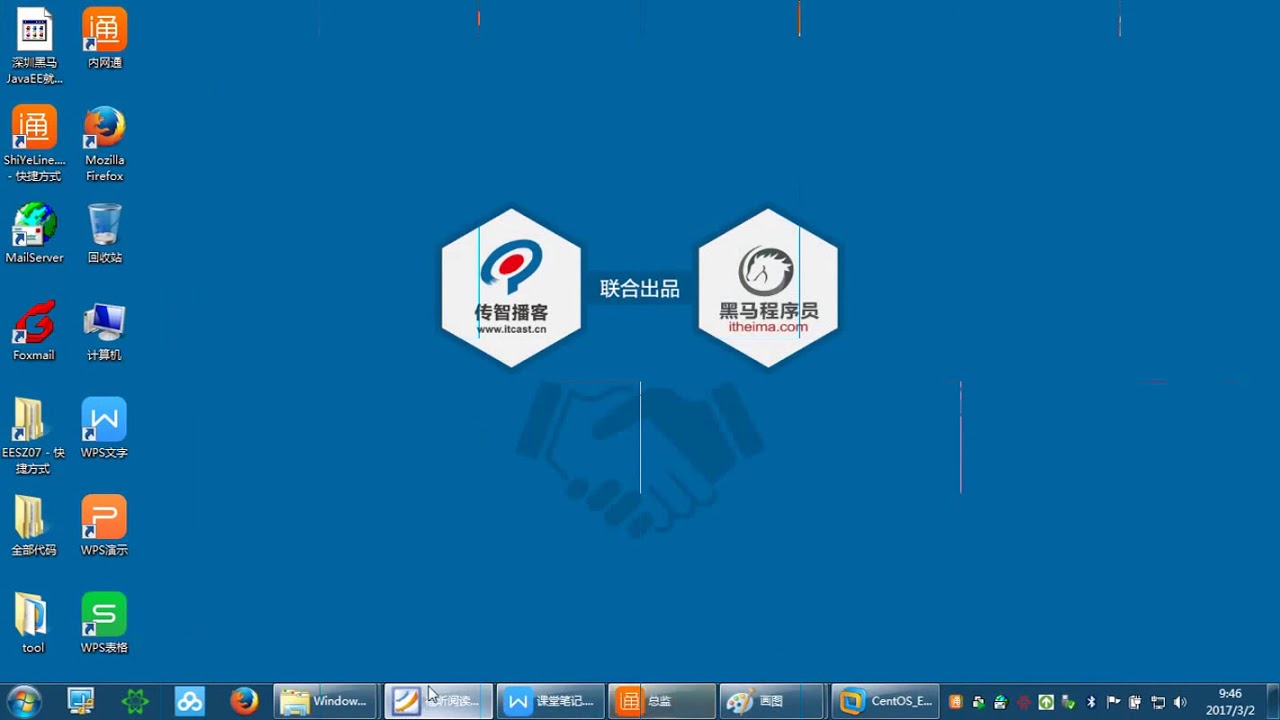Click the red flower-shaped tray icon
Viewport: 1280px width, 720px height.
(x=1023, y=702)
